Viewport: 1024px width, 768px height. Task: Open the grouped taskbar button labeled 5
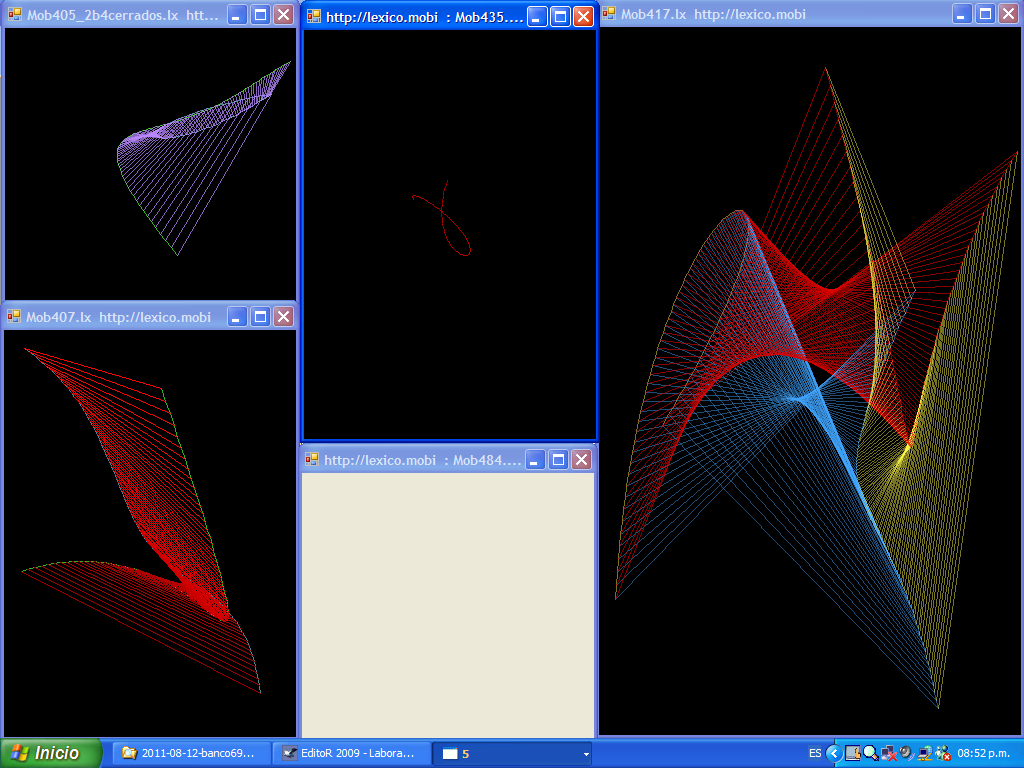coord(511,753)
